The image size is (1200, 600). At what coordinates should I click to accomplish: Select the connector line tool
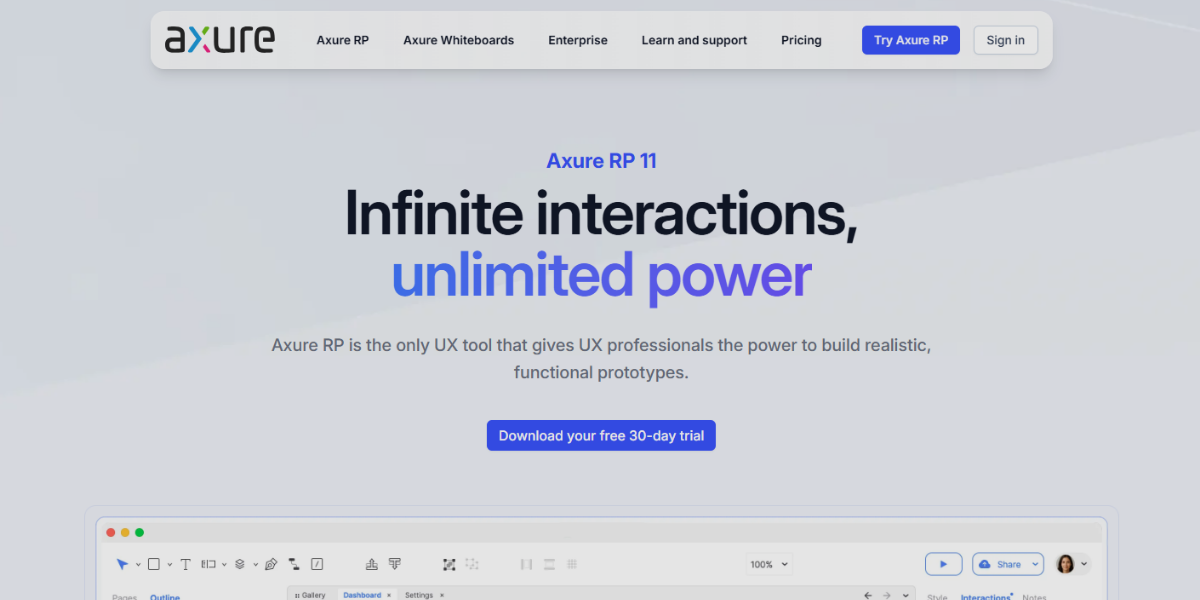tap(292, 564)
